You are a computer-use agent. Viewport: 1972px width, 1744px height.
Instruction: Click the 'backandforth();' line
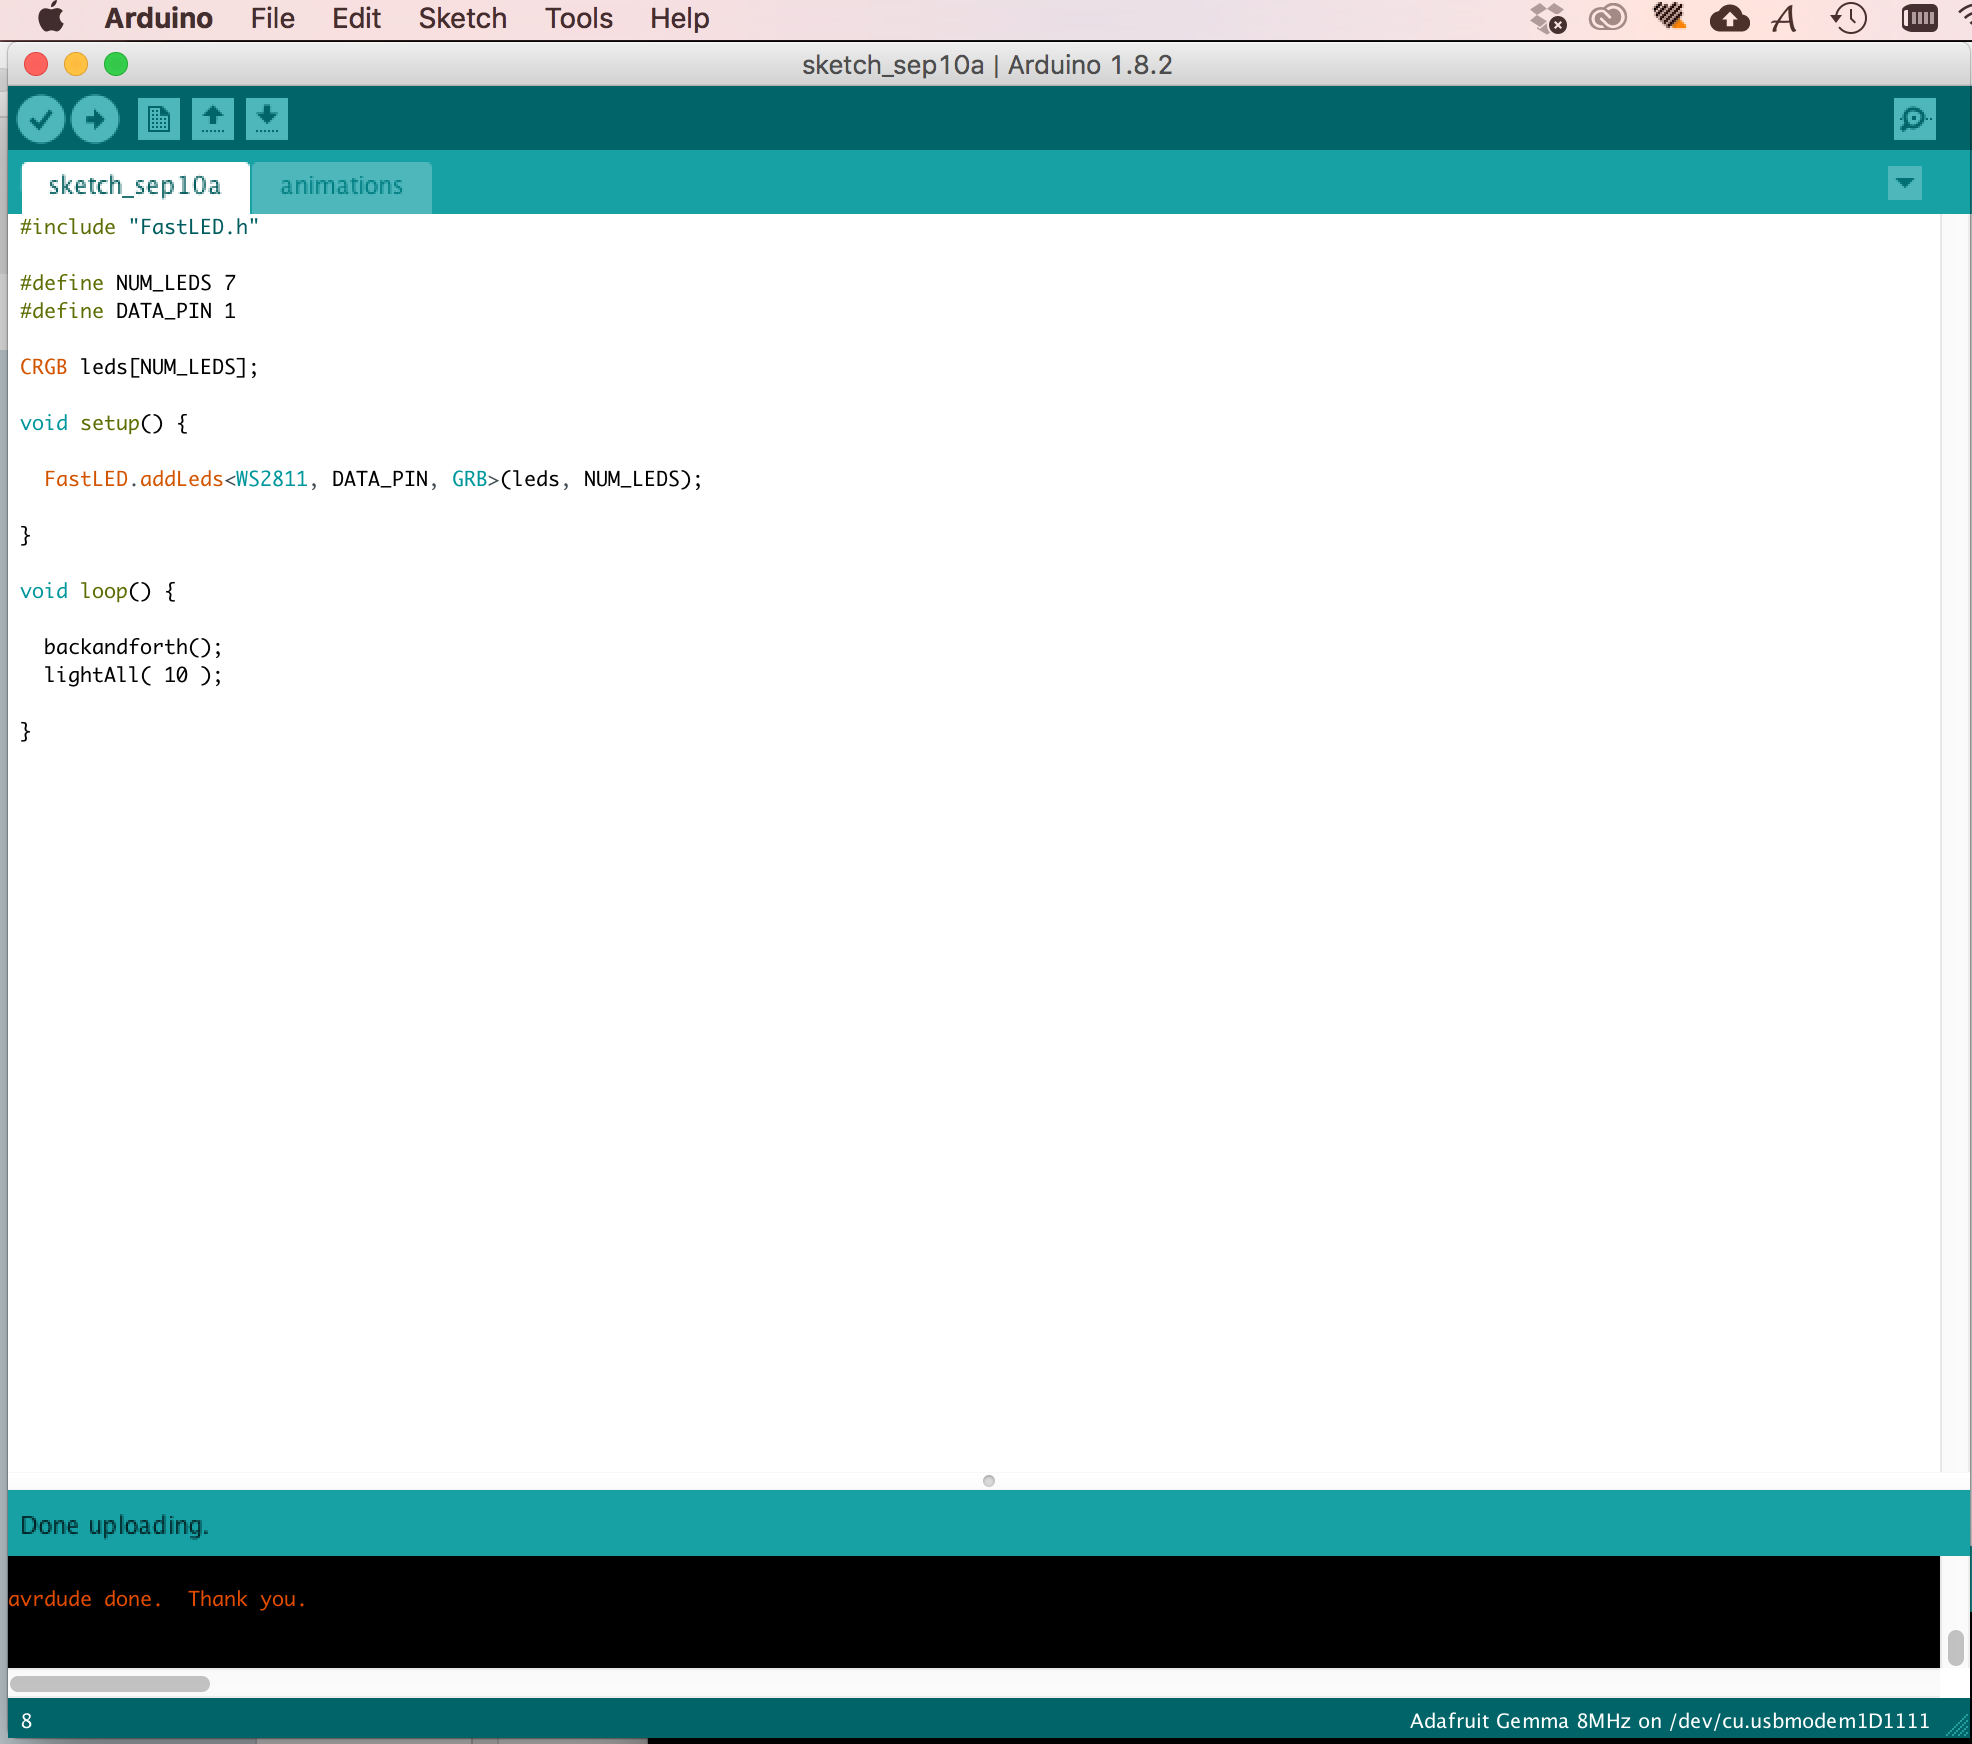pos(133,647)
